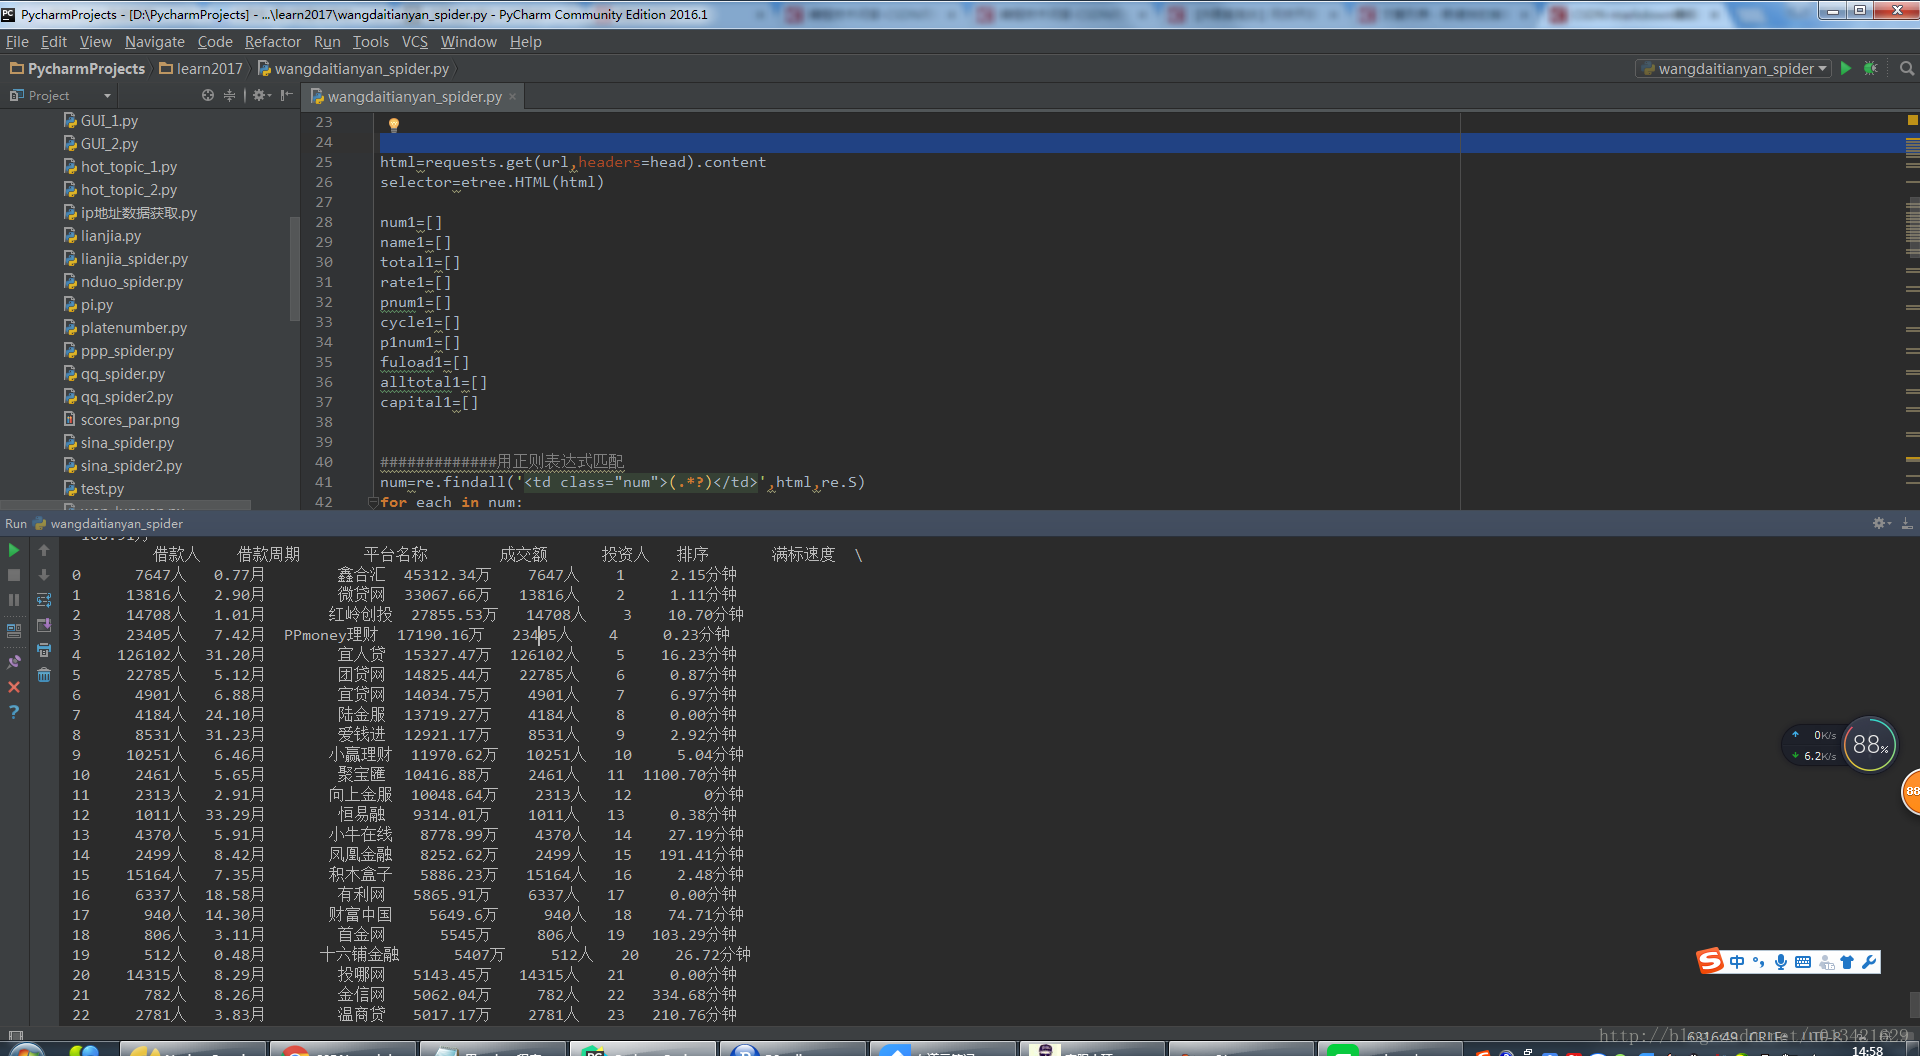Click Collapse All icon in Project panel
1920x1056 pixels.
point(230,95)
